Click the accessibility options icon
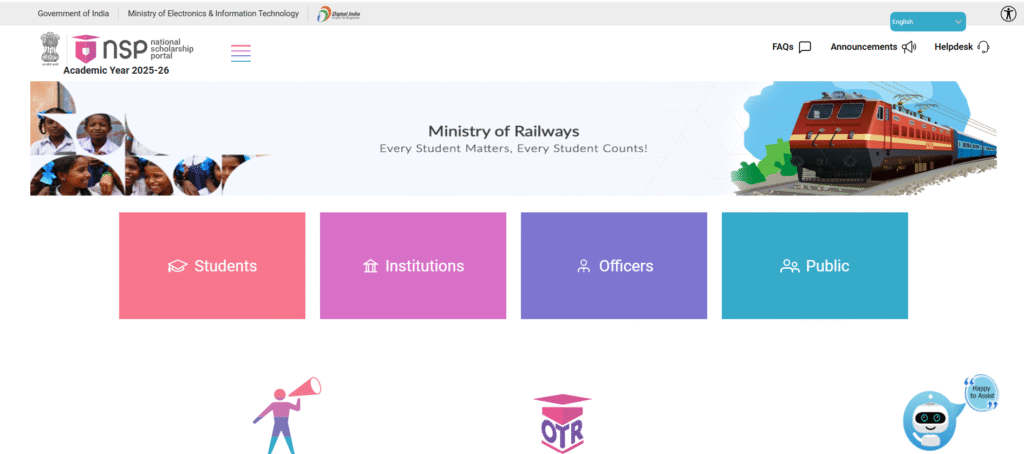 point(1008,14)
